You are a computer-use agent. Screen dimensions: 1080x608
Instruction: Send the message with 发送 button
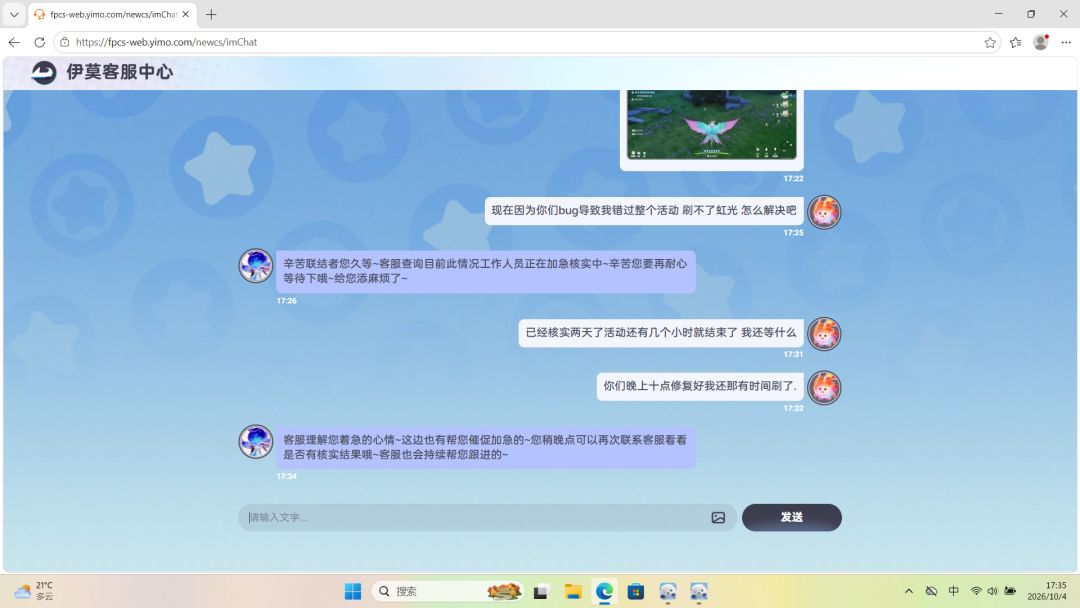(791, 517)
